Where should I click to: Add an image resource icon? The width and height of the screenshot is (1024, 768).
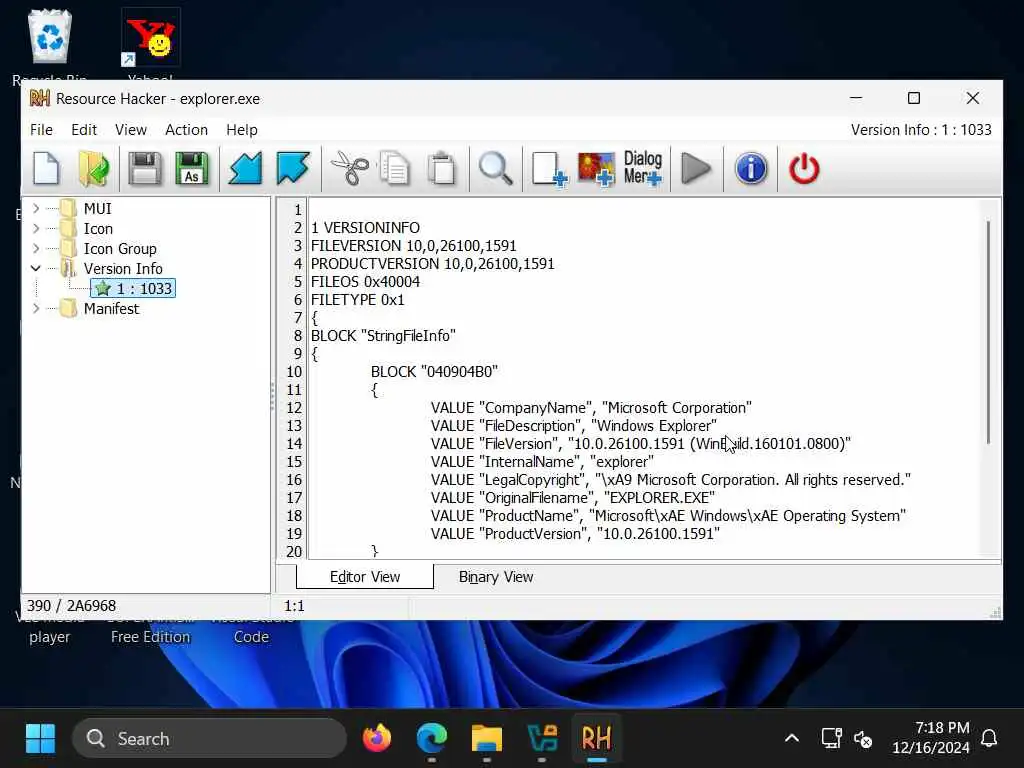(x=596, y=169)
